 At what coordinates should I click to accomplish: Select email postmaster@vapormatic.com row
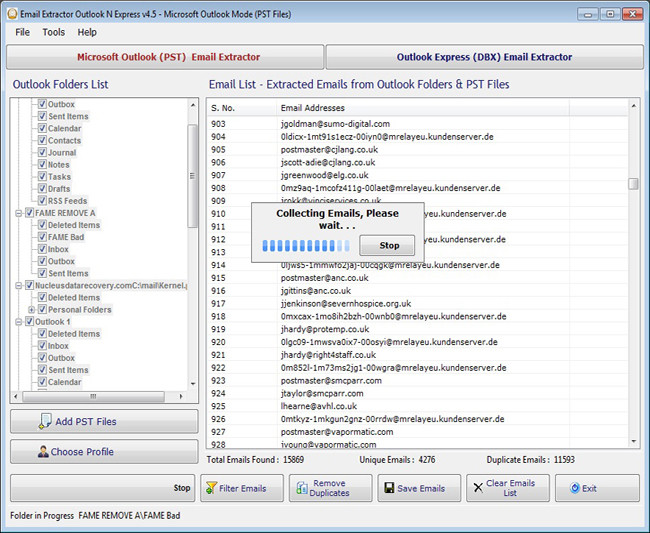tap(417, 432)
